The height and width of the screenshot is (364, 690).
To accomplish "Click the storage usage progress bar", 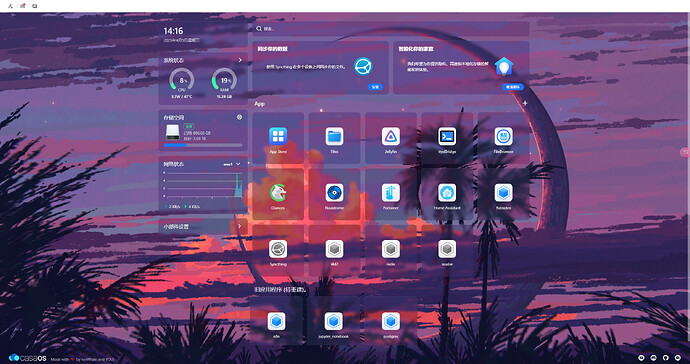I will pos(203,145).
